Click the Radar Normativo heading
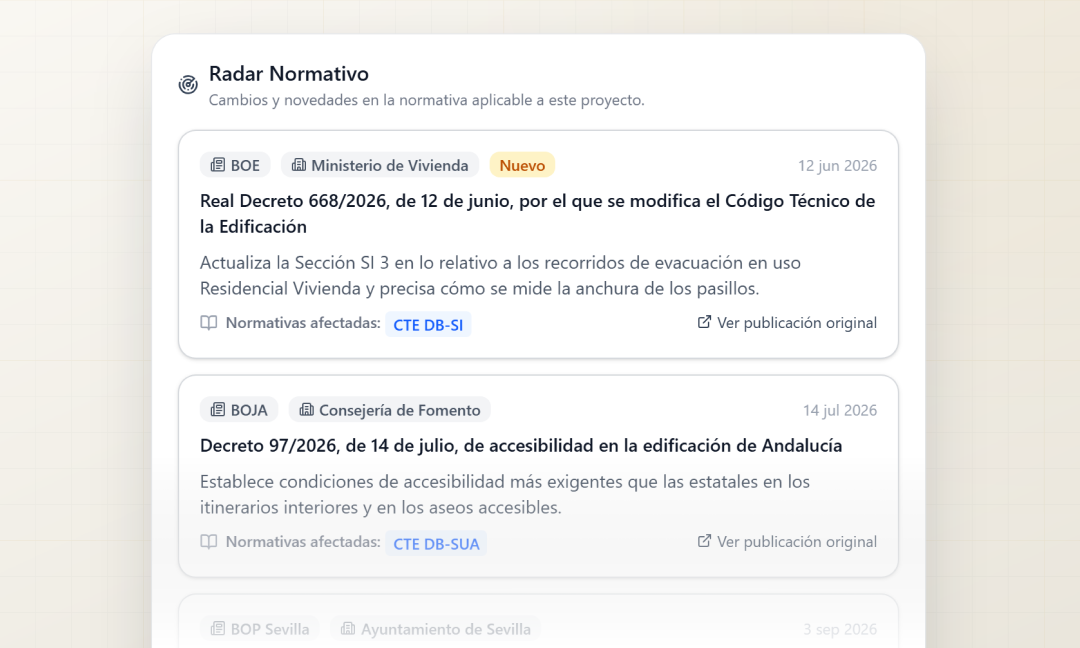 [x=289, y=73]
